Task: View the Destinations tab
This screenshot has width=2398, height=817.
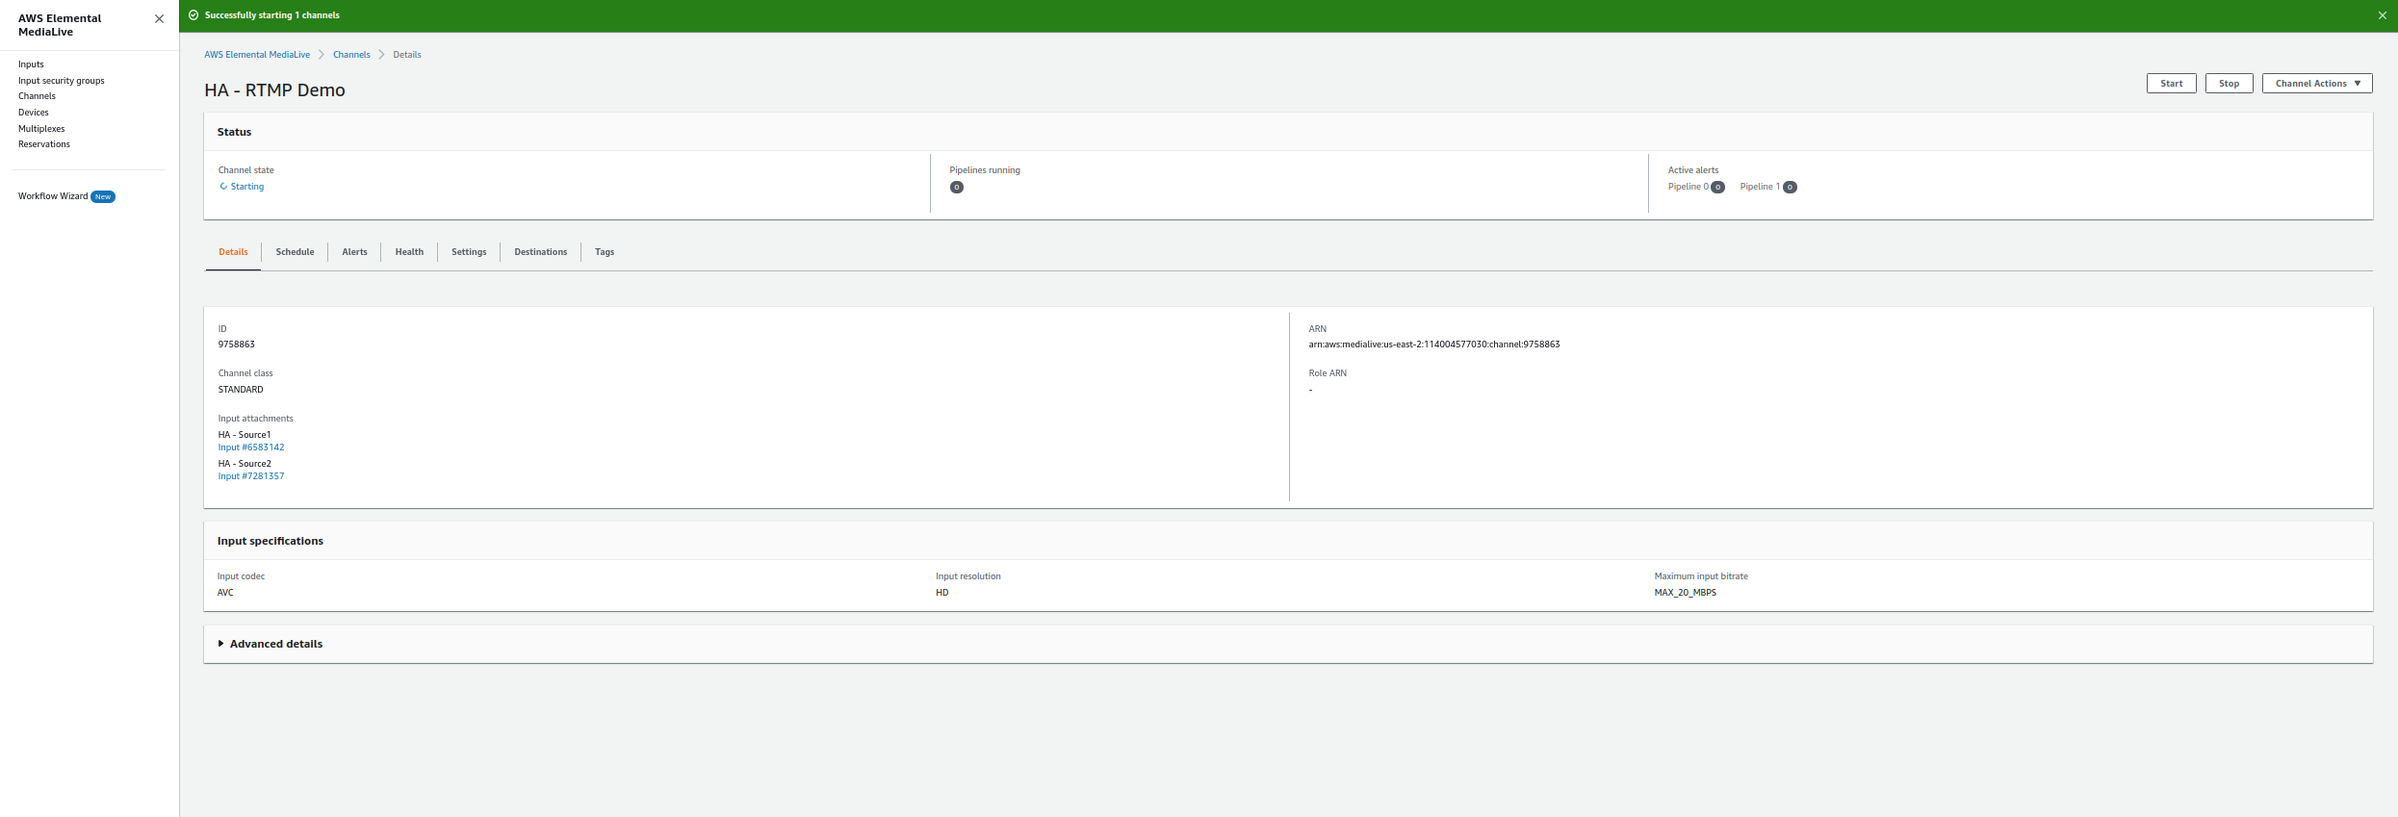Action: [x=540, y=252]
